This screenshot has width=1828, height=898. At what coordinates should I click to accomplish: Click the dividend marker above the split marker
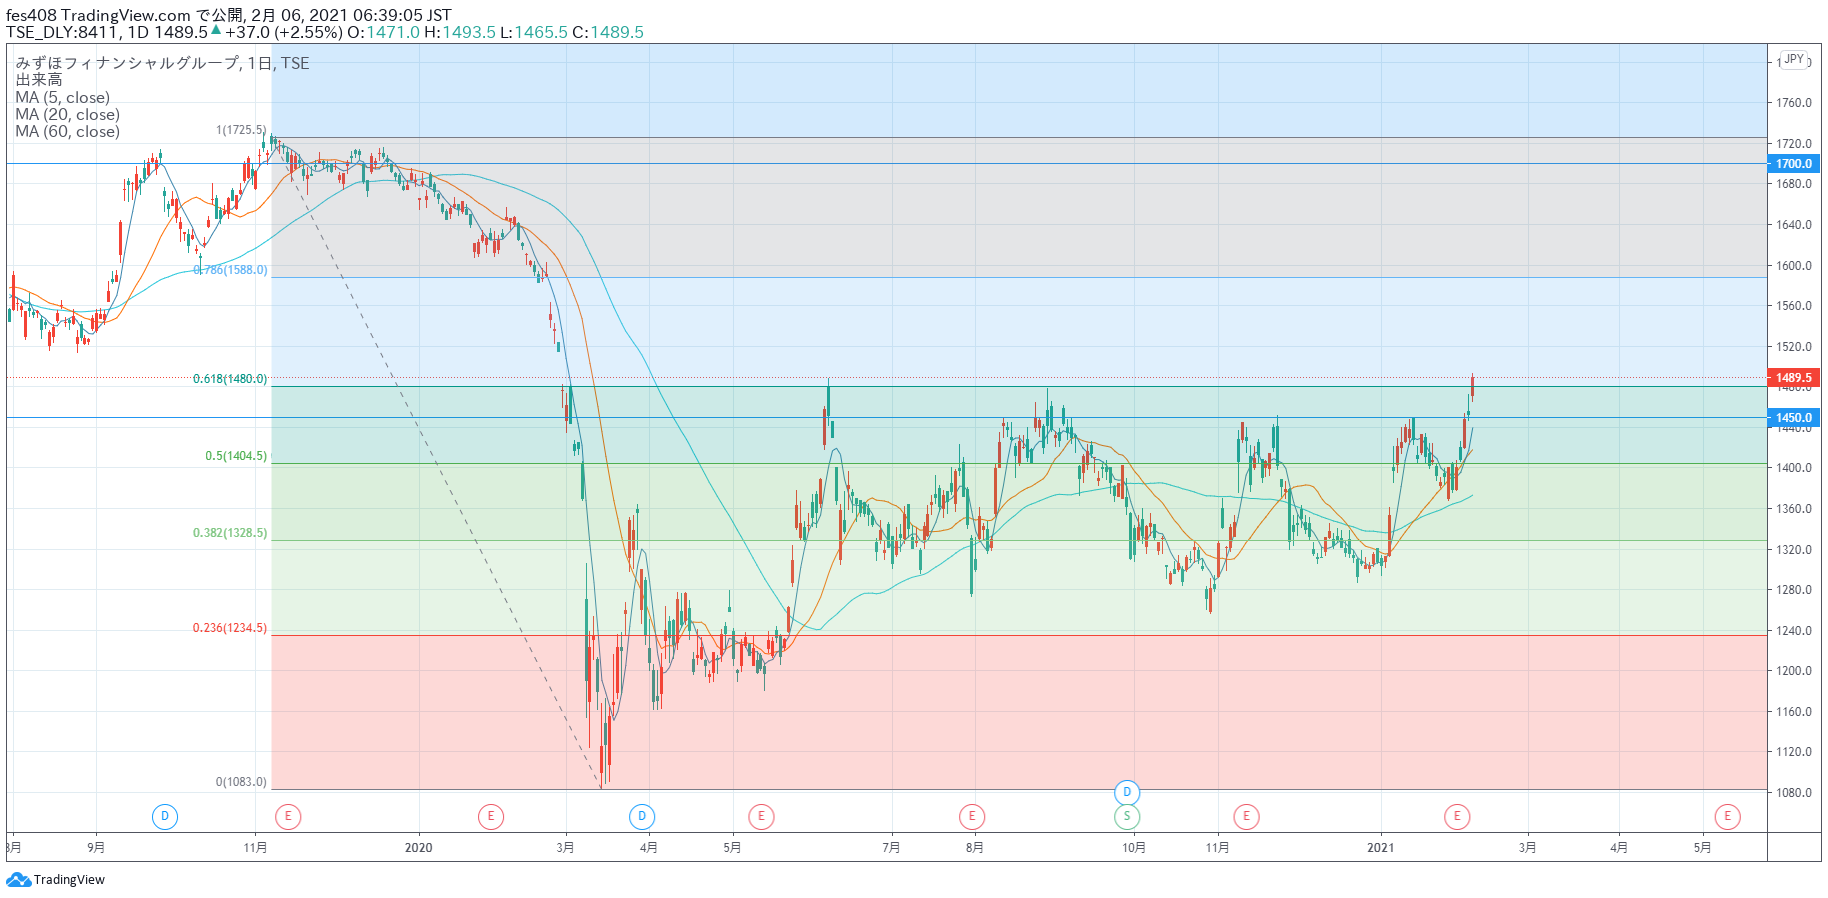click(x=1127, y=792)
